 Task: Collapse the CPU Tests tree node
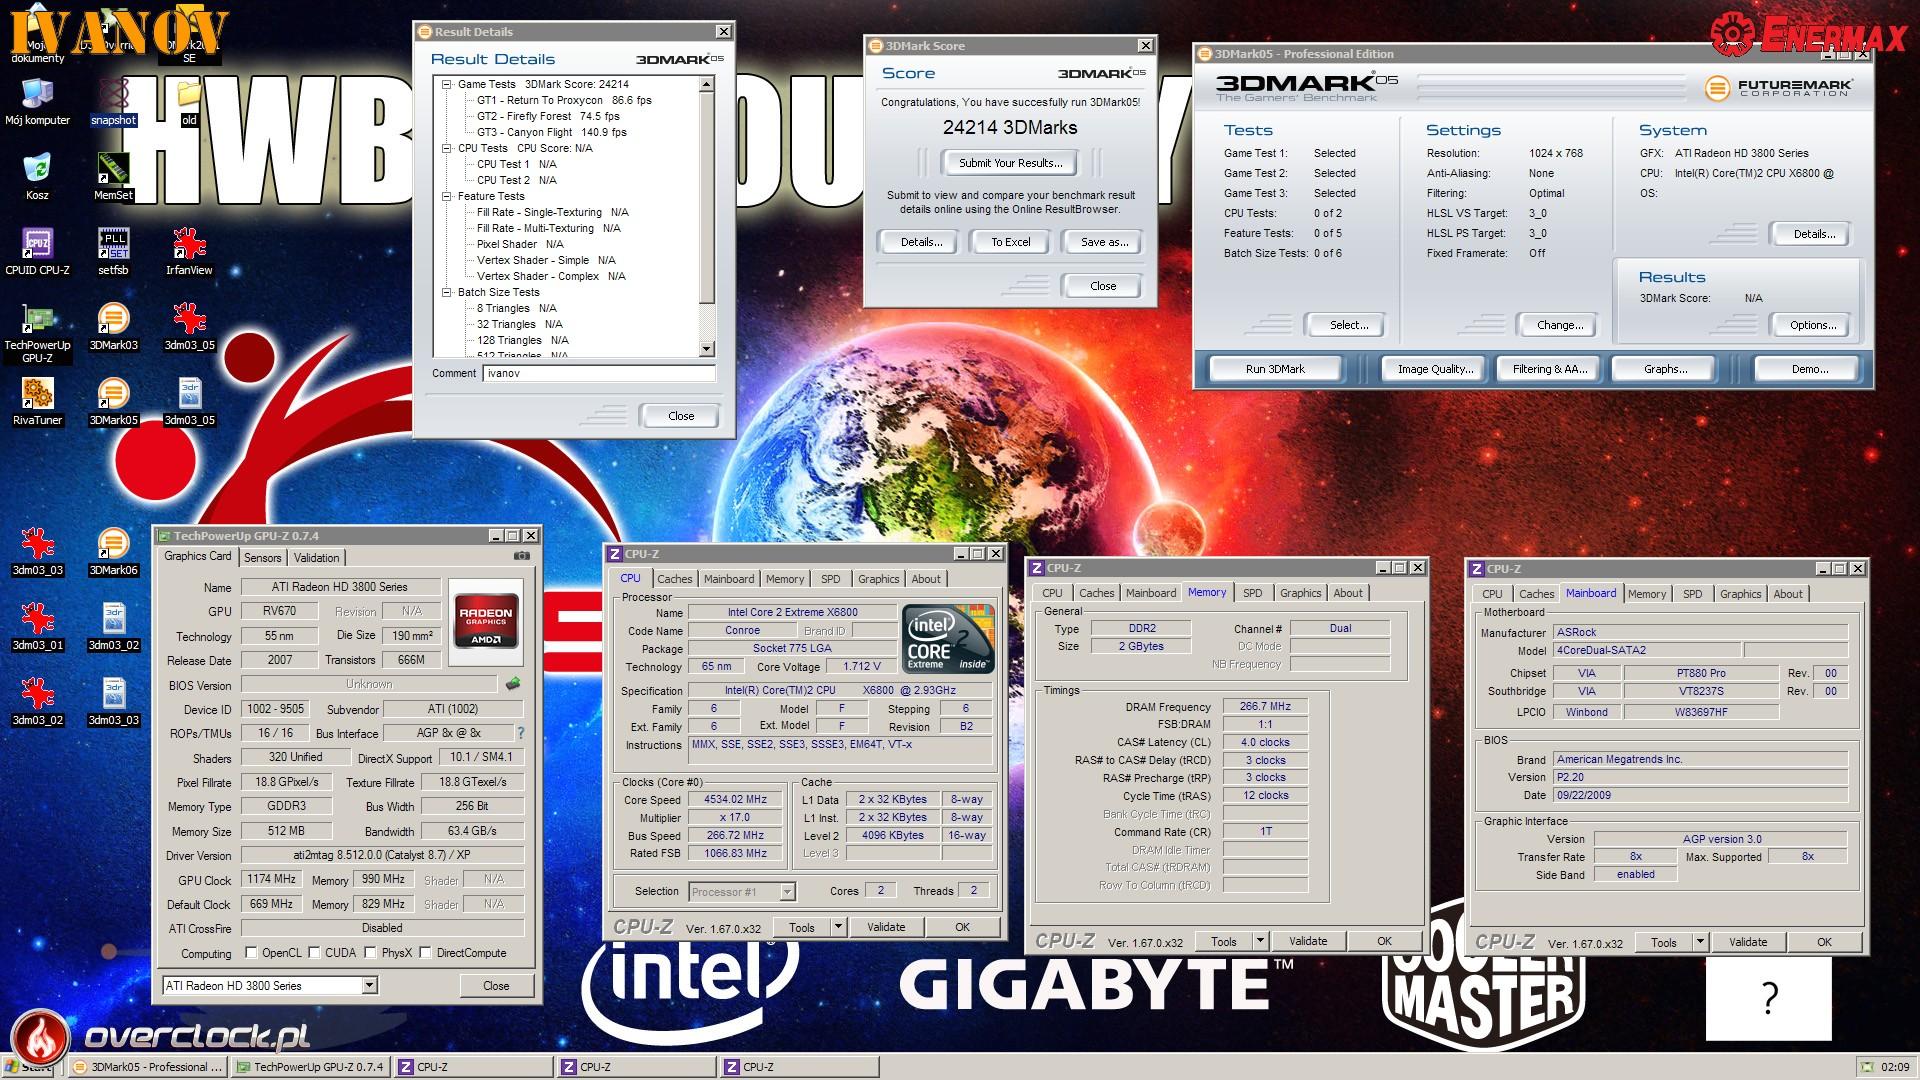pyautogui.click(x=447, y=148)
